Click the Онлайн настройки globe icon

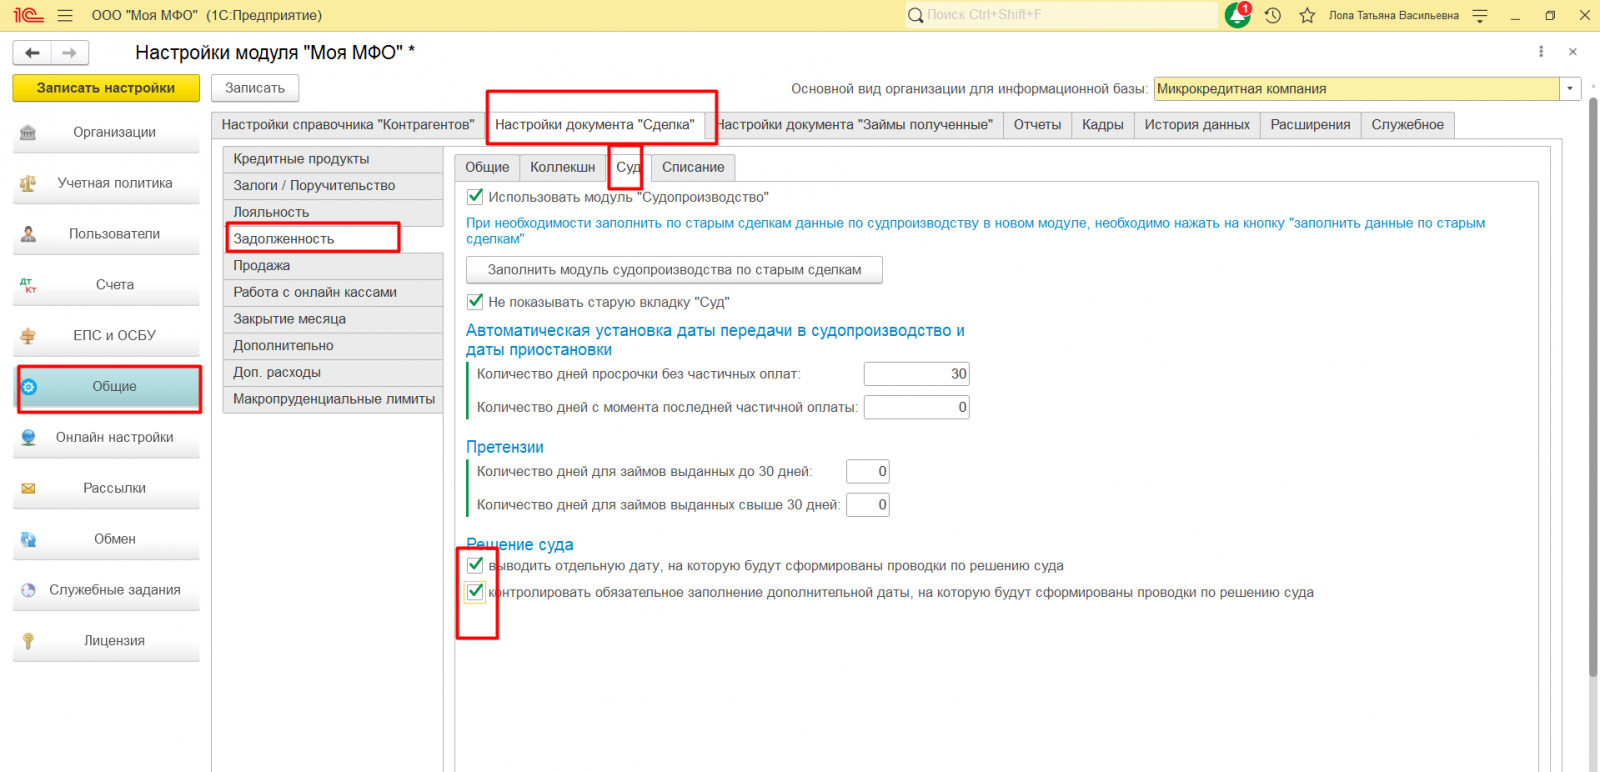[28, 438]
